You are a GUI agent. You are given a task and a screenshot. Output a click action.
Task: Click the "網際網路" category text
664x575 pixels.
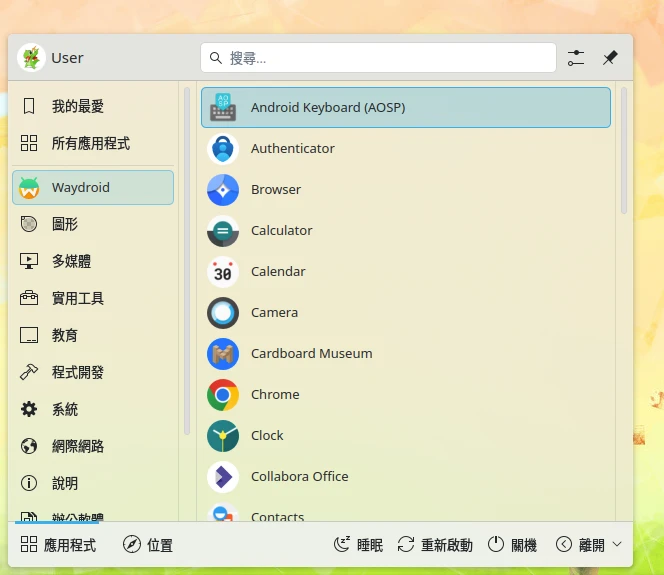[x=77, y=446]
